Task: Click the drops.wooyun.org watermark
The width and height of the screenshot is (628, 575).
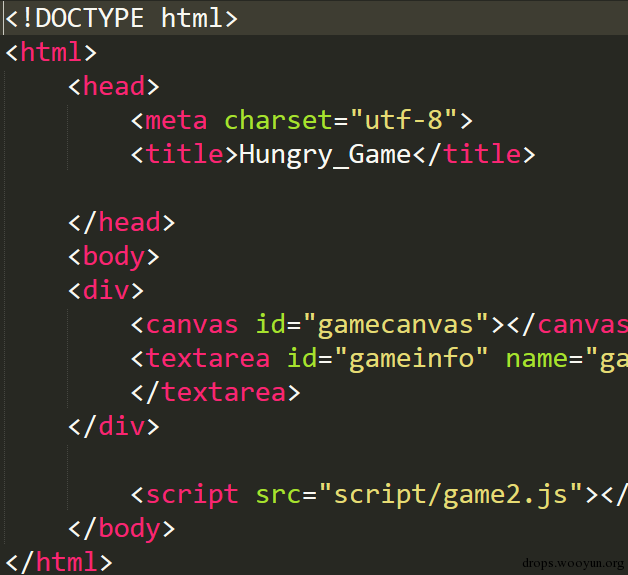Action: pyautogui.click(x=573, y=563)
